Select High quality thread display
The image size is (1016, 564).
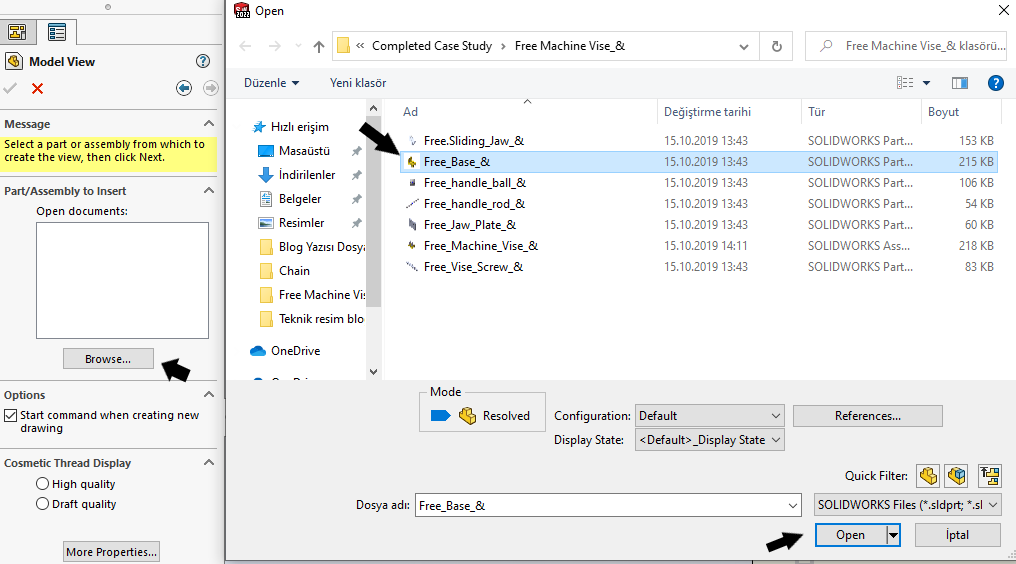(x=42, y=484)
